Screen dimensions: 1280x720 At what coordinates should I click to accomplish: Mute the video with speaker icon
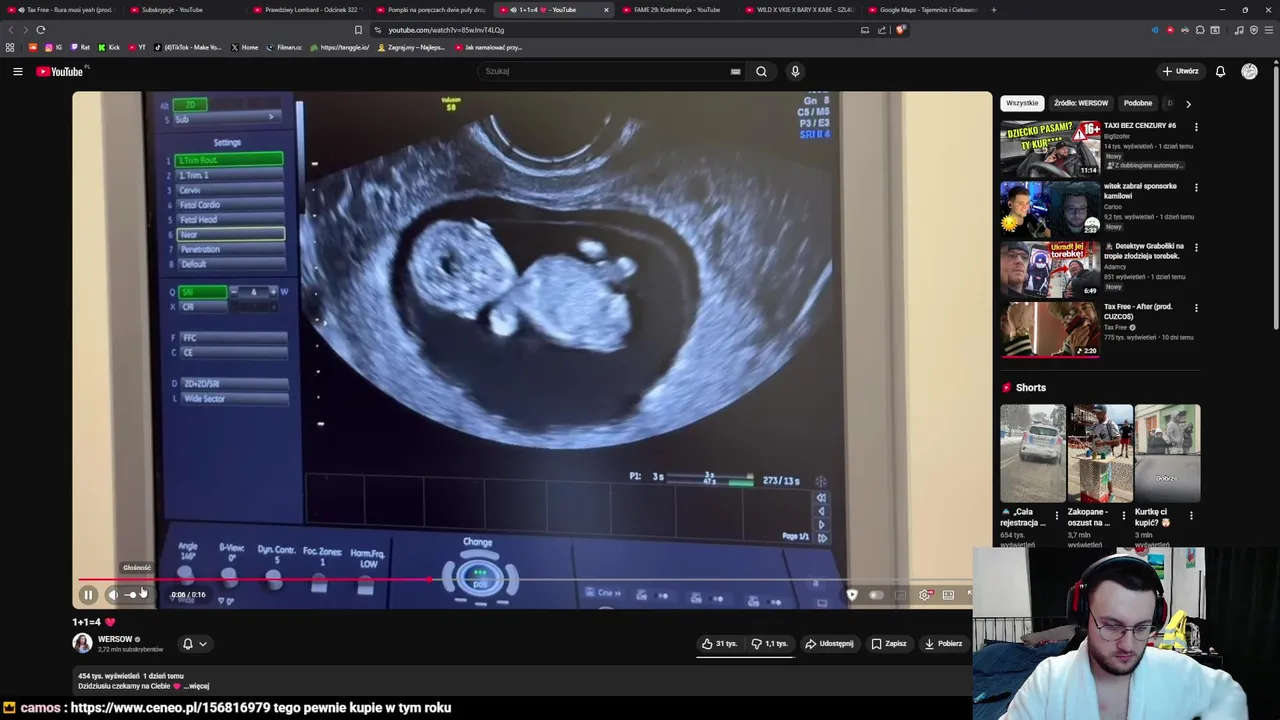click(113, 595)
